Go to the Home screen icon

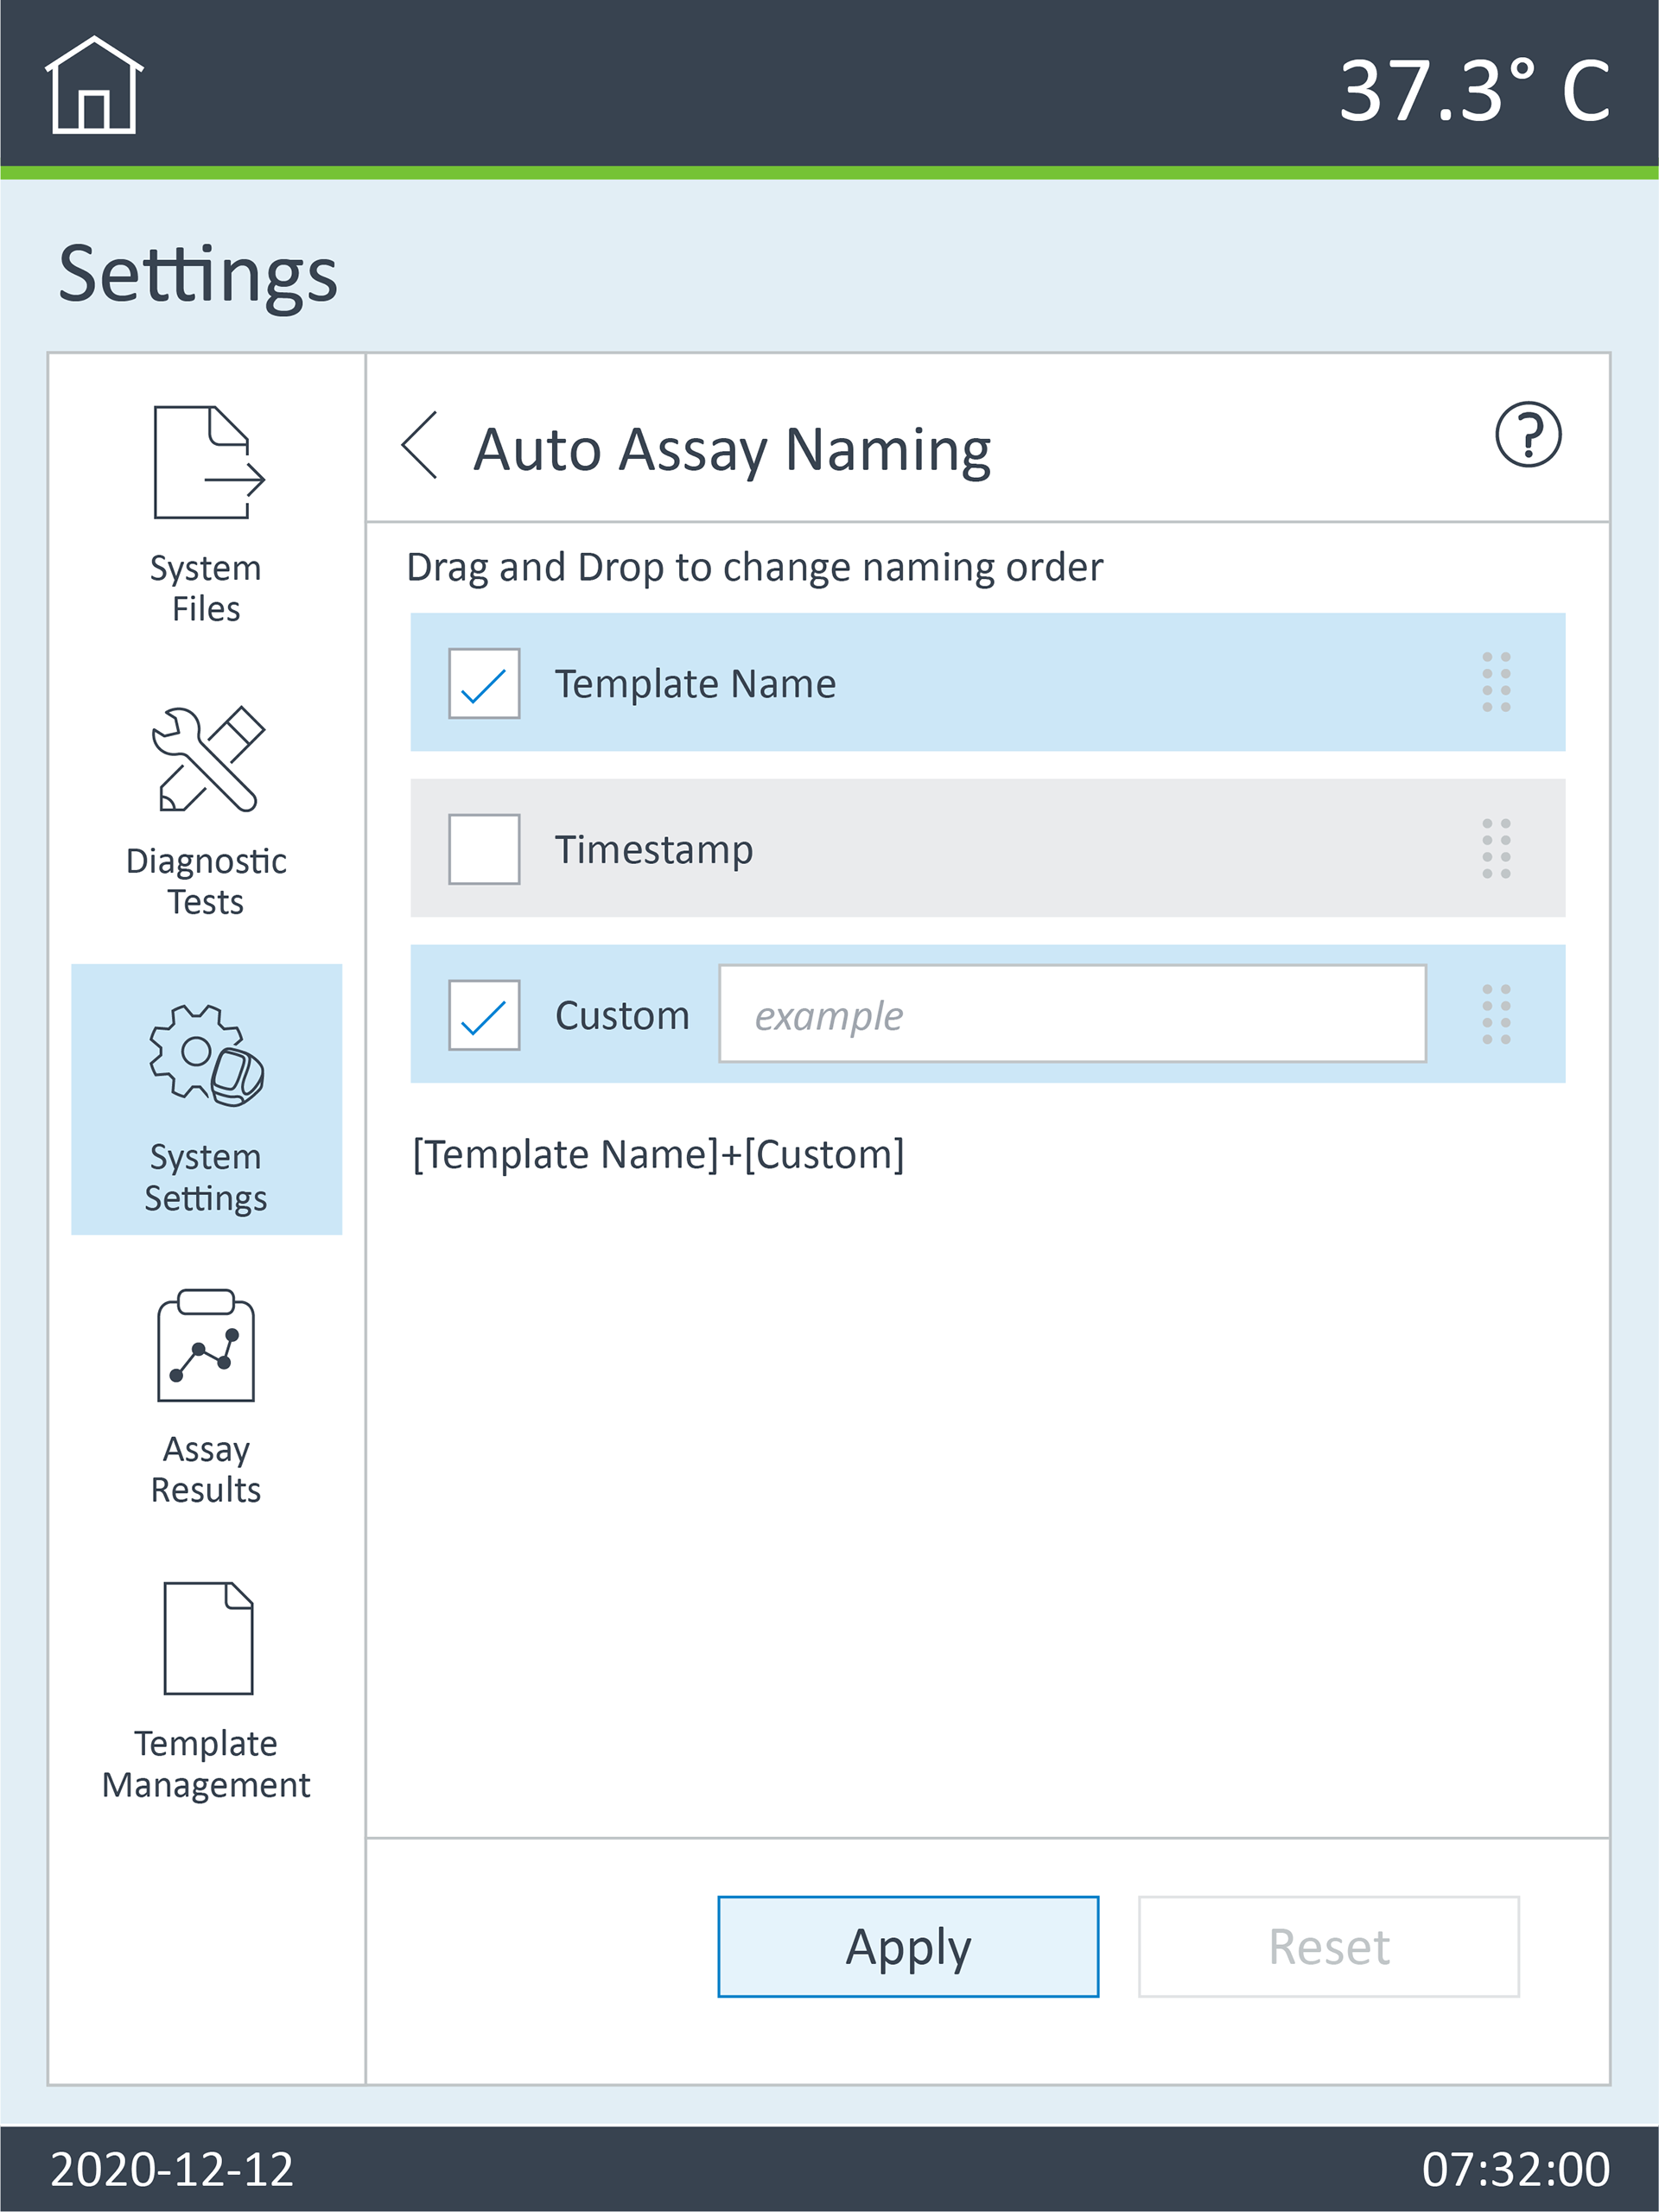tap(94, 85)
